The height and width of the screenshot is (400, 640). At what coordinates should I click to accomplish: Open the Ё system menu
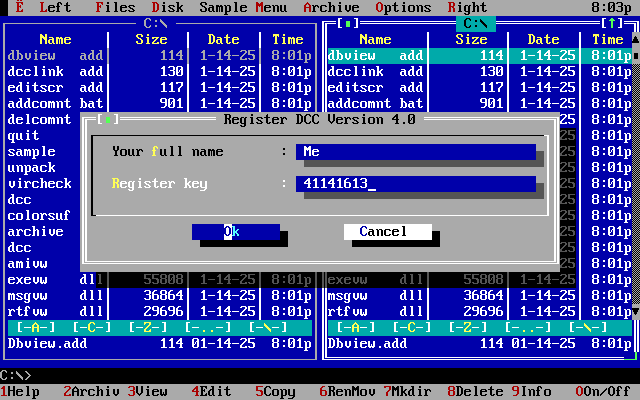point(19,8)
